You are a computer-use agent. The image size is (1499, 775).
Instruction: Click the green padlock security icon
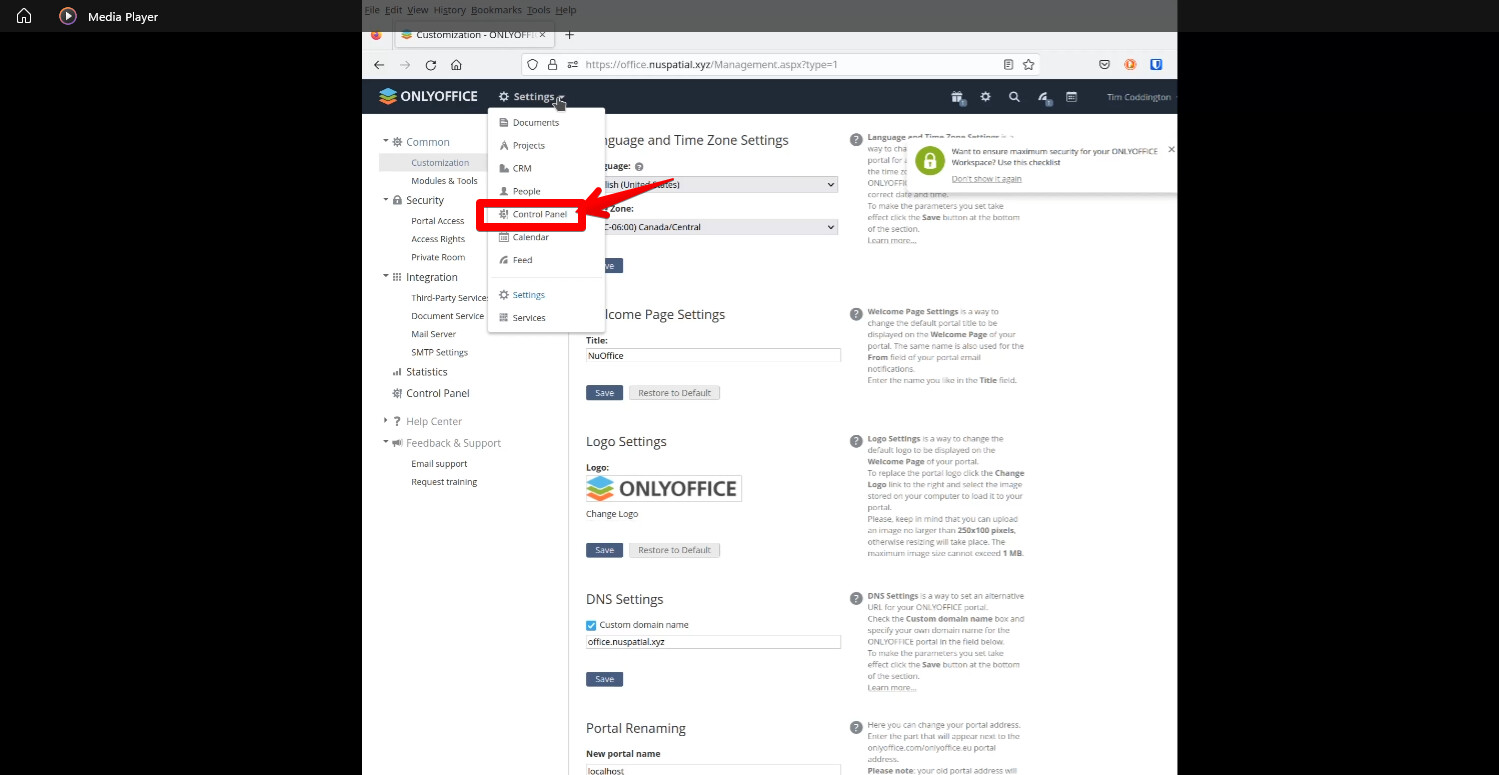[x=930, y=160]
